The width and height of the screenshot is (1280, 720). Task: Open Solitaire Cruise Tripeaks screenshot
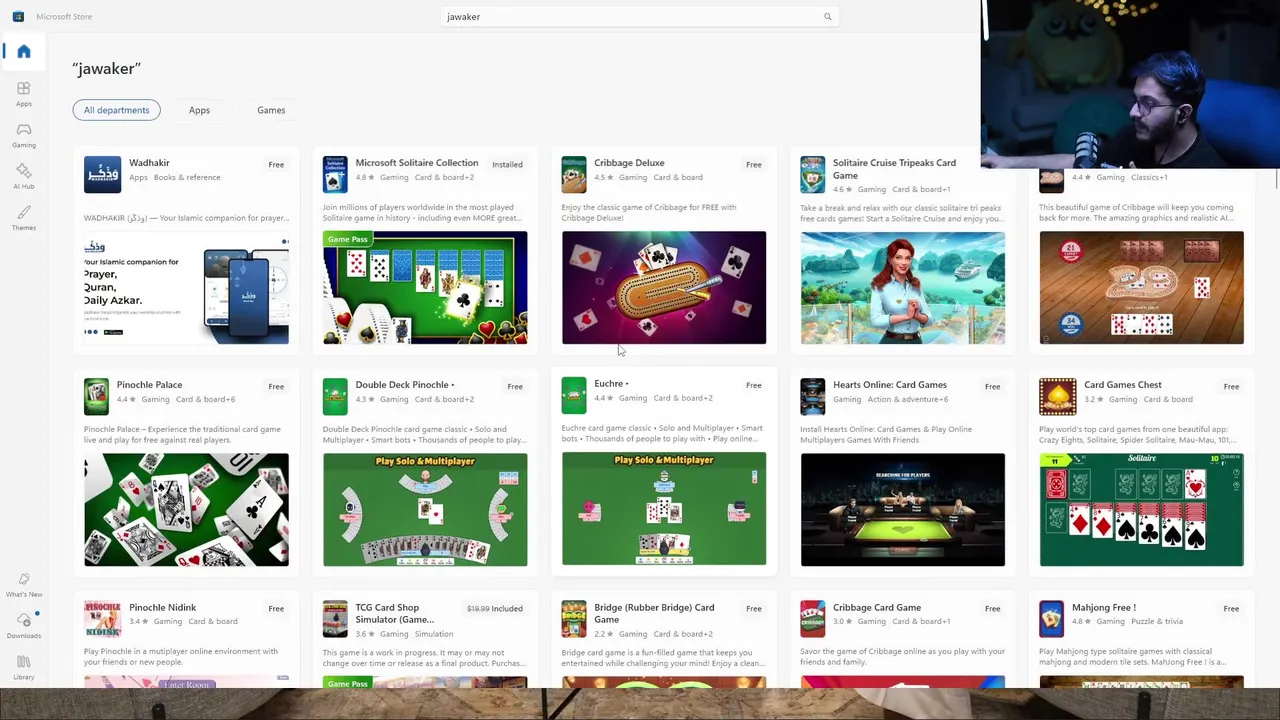[x=903, y=288]
